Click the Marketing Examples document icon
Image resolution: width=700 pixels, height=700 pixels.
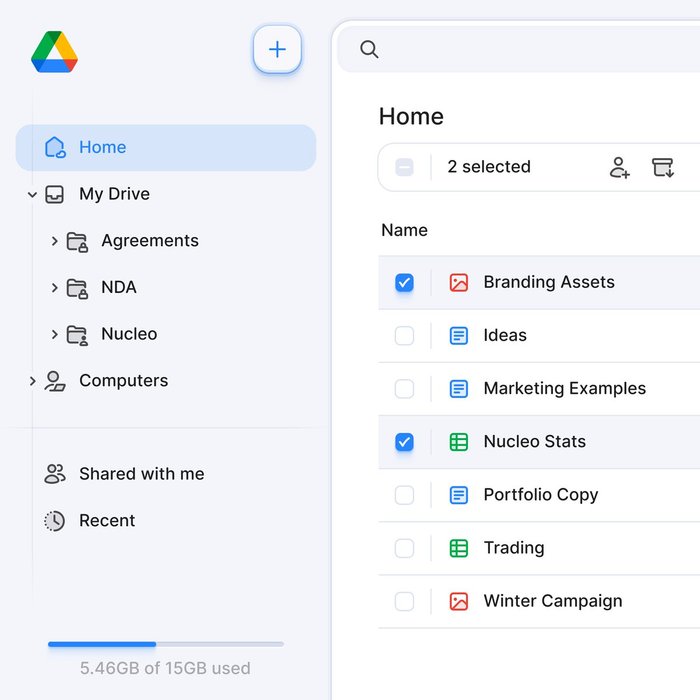pos(458,389)
